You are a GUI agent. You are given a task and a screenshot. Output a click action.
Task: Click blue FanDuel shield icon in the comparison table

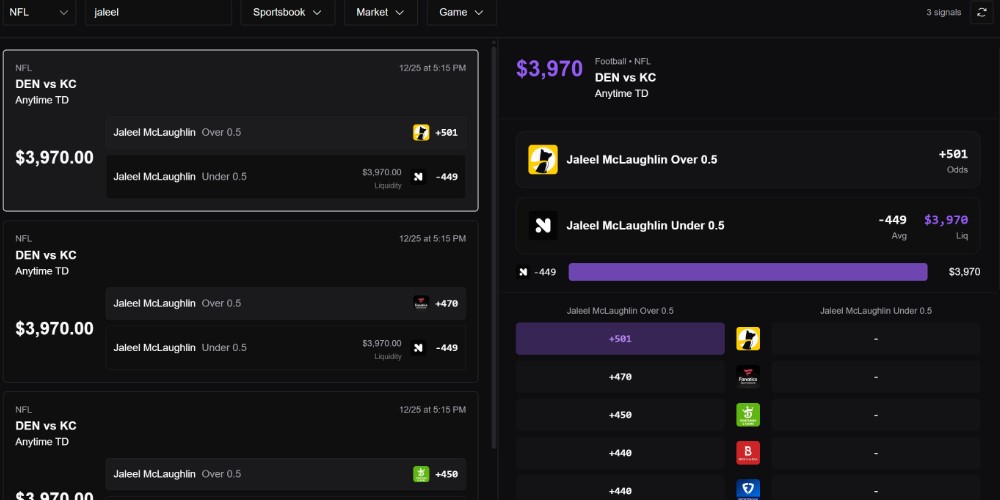[748, 490]
